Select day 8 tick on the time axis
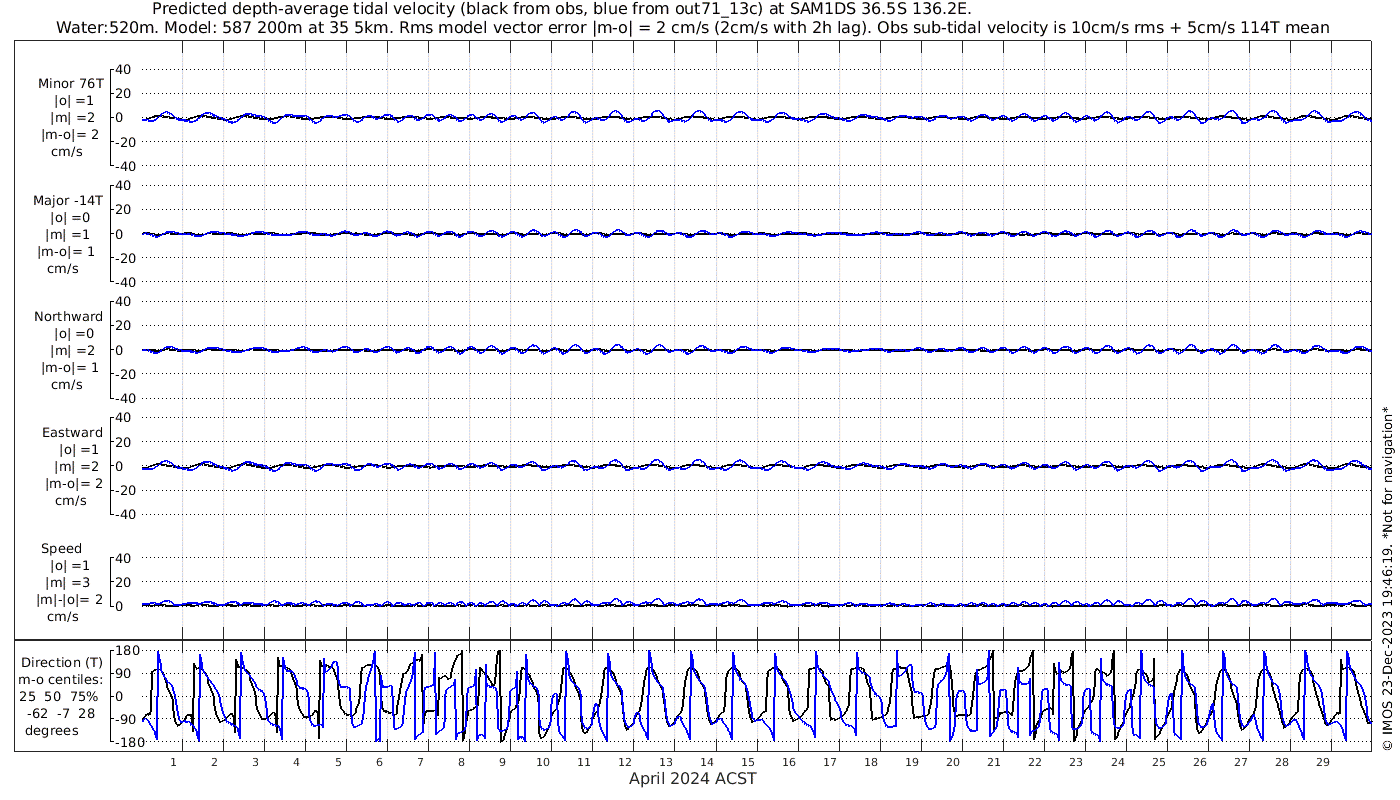Viewport: 1400px width, 800px height. pyautogui.click(x=461, y=762)
